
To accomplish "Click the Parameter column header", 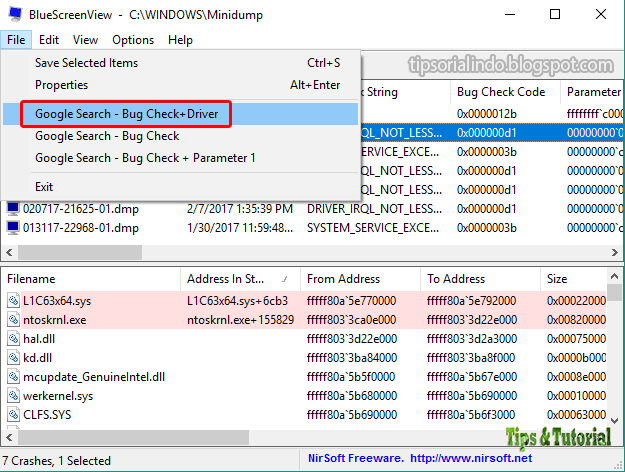I will coord(592,92).
